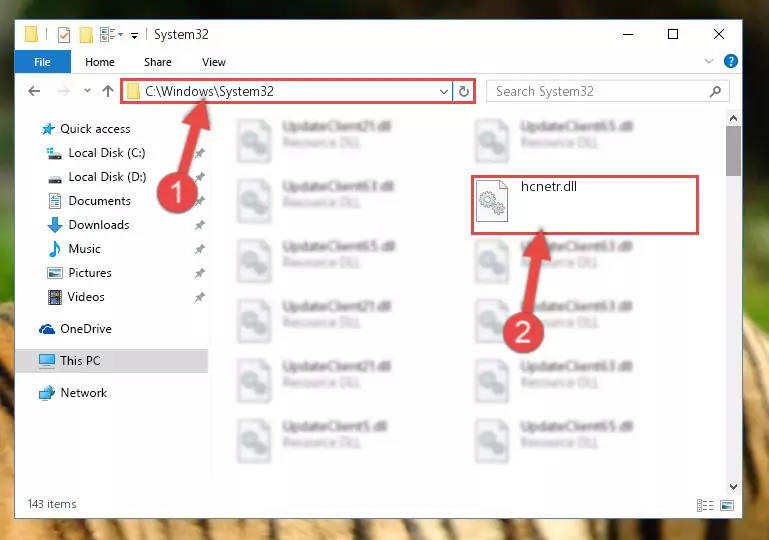Click the New folder icon in title bar
The width and height of the screenshot is (769, 540).
point(86,35)
